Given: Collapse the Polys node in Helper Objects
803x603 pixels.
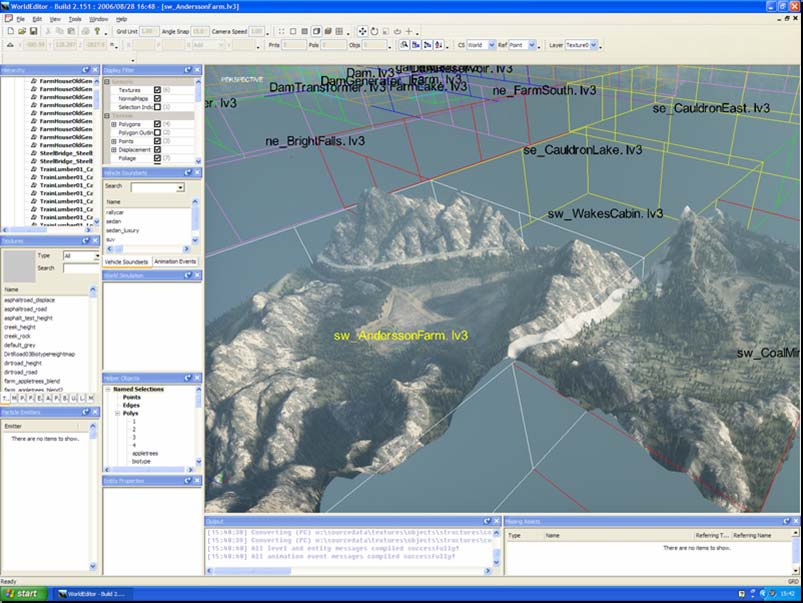Looking at the screenshot, I should [117, 413].
